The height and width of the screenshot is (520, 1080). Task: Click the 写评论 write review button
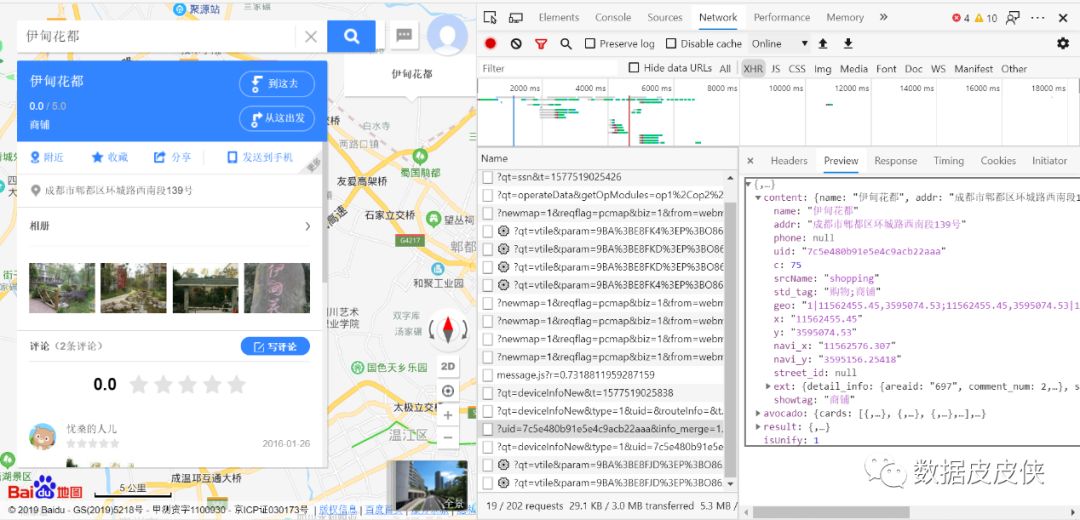[x=275, y=346]
